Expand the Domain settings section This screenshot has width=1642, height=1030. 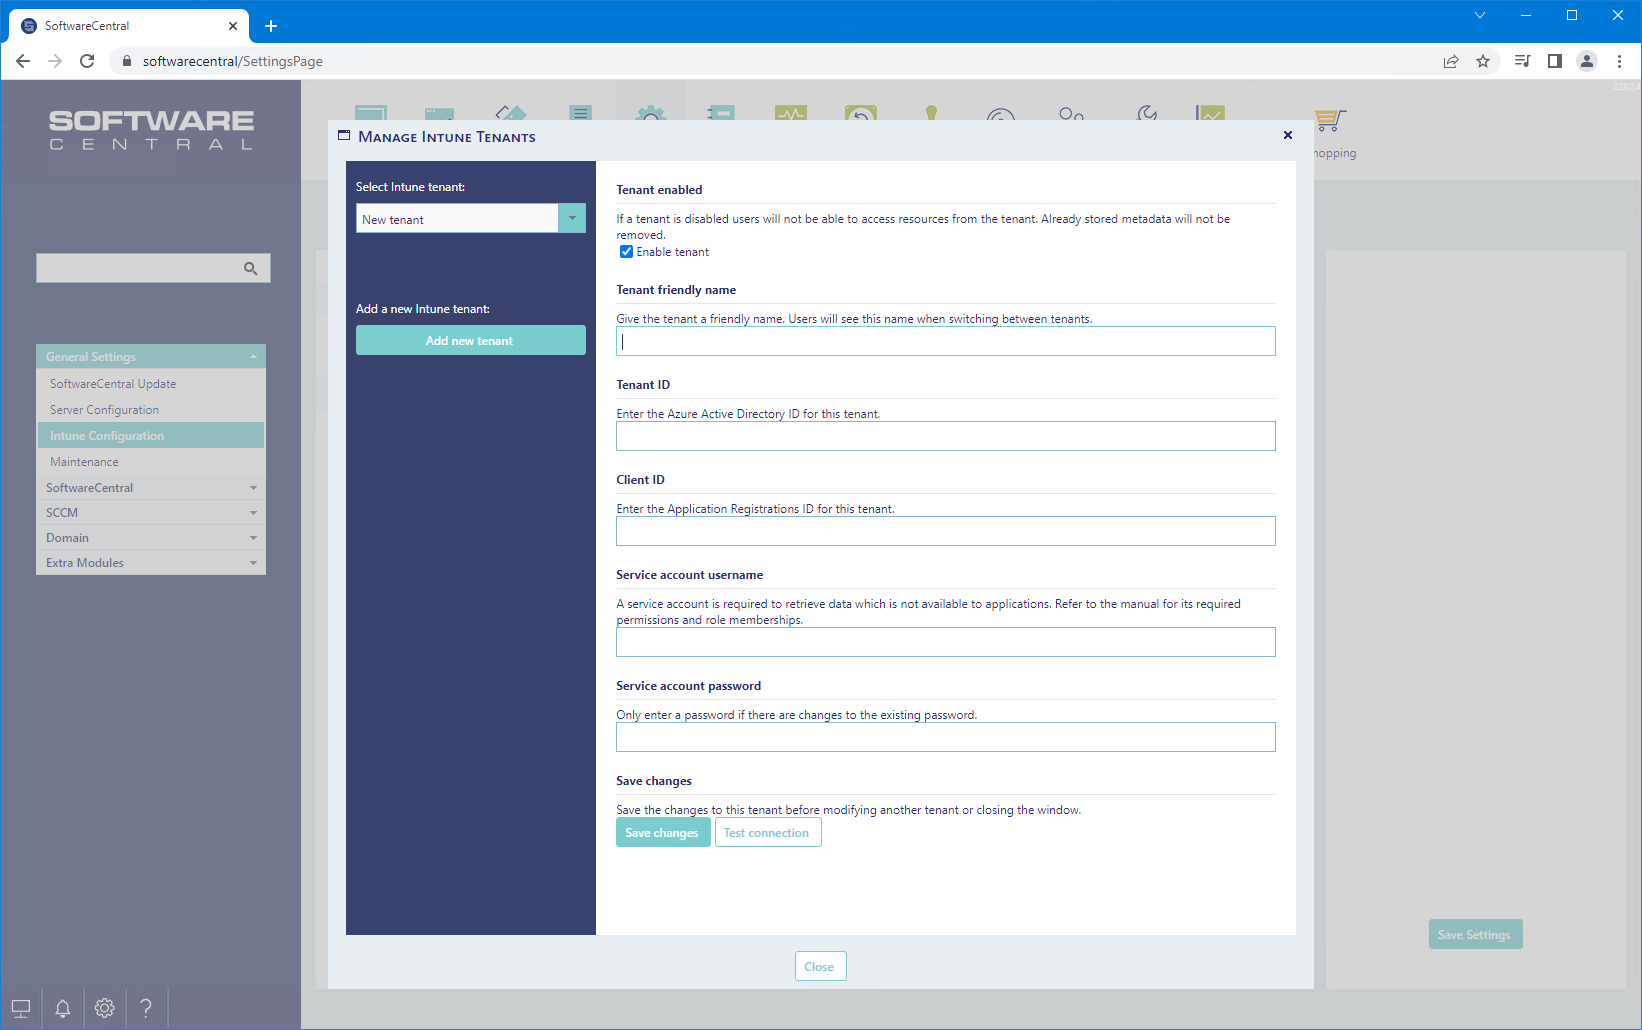tap(151, 538)
